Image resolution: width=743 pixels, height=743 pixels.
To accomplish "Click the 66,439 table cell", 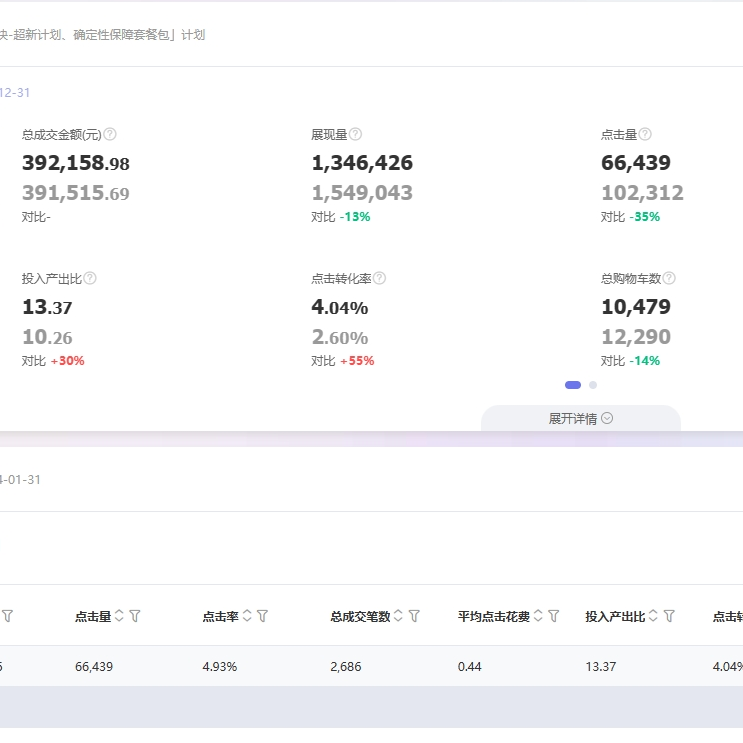I will 94,666.
